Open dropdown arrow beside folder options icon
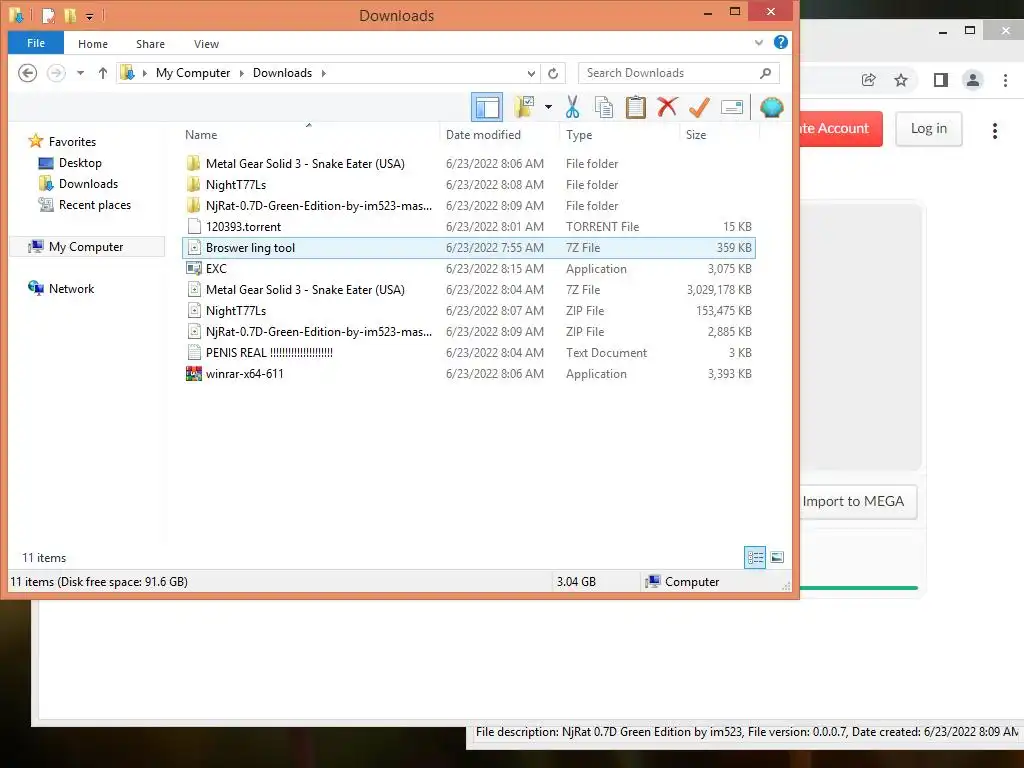 [x=548, y=107]
